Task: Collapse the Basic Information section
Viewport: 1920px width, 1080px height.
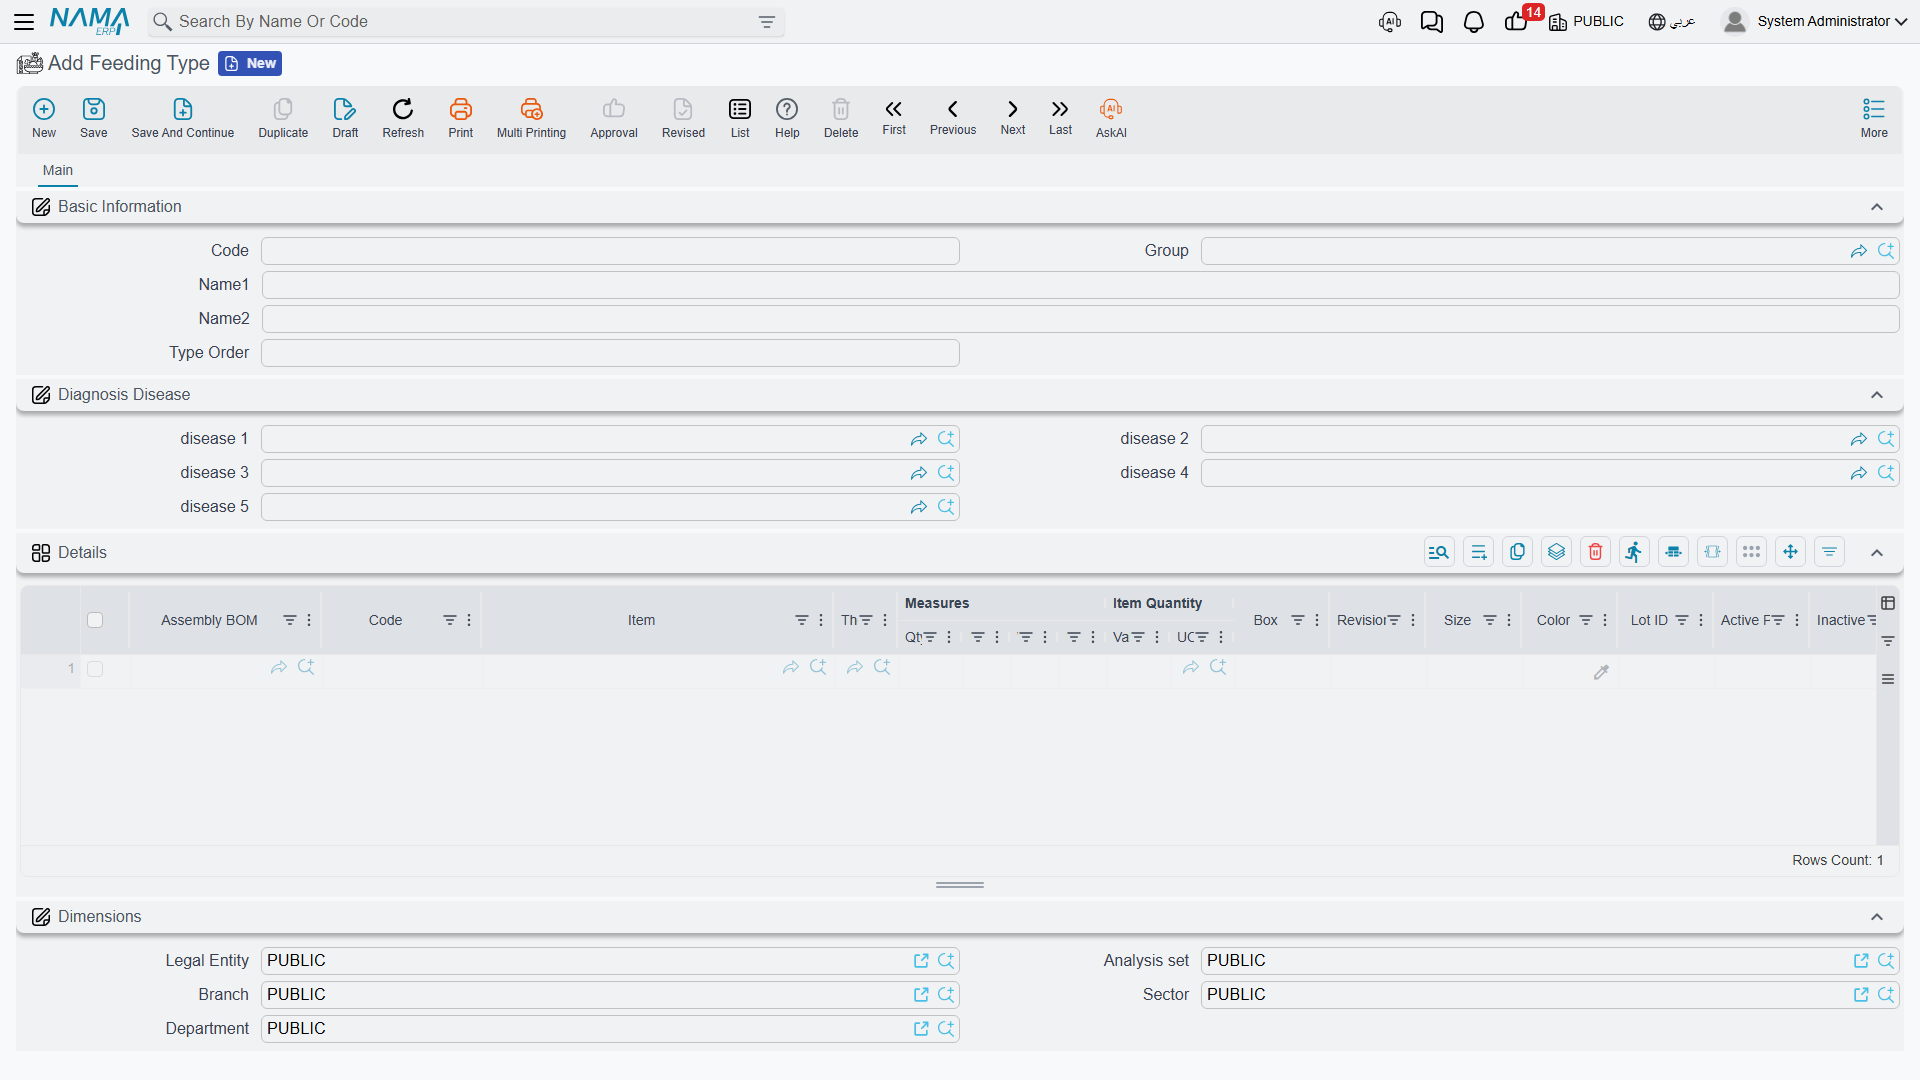Action: coord(1877,207)
